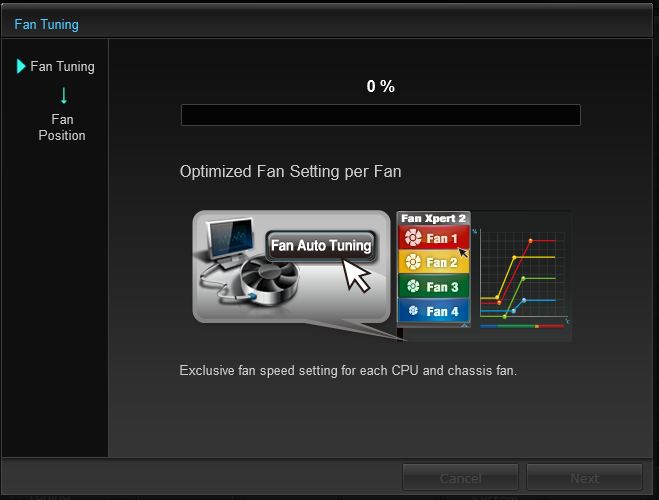Click the green down arrow in sidebar
Image resolution: width=659 pixels, height=500 pixels.
[x=64, y=95]
